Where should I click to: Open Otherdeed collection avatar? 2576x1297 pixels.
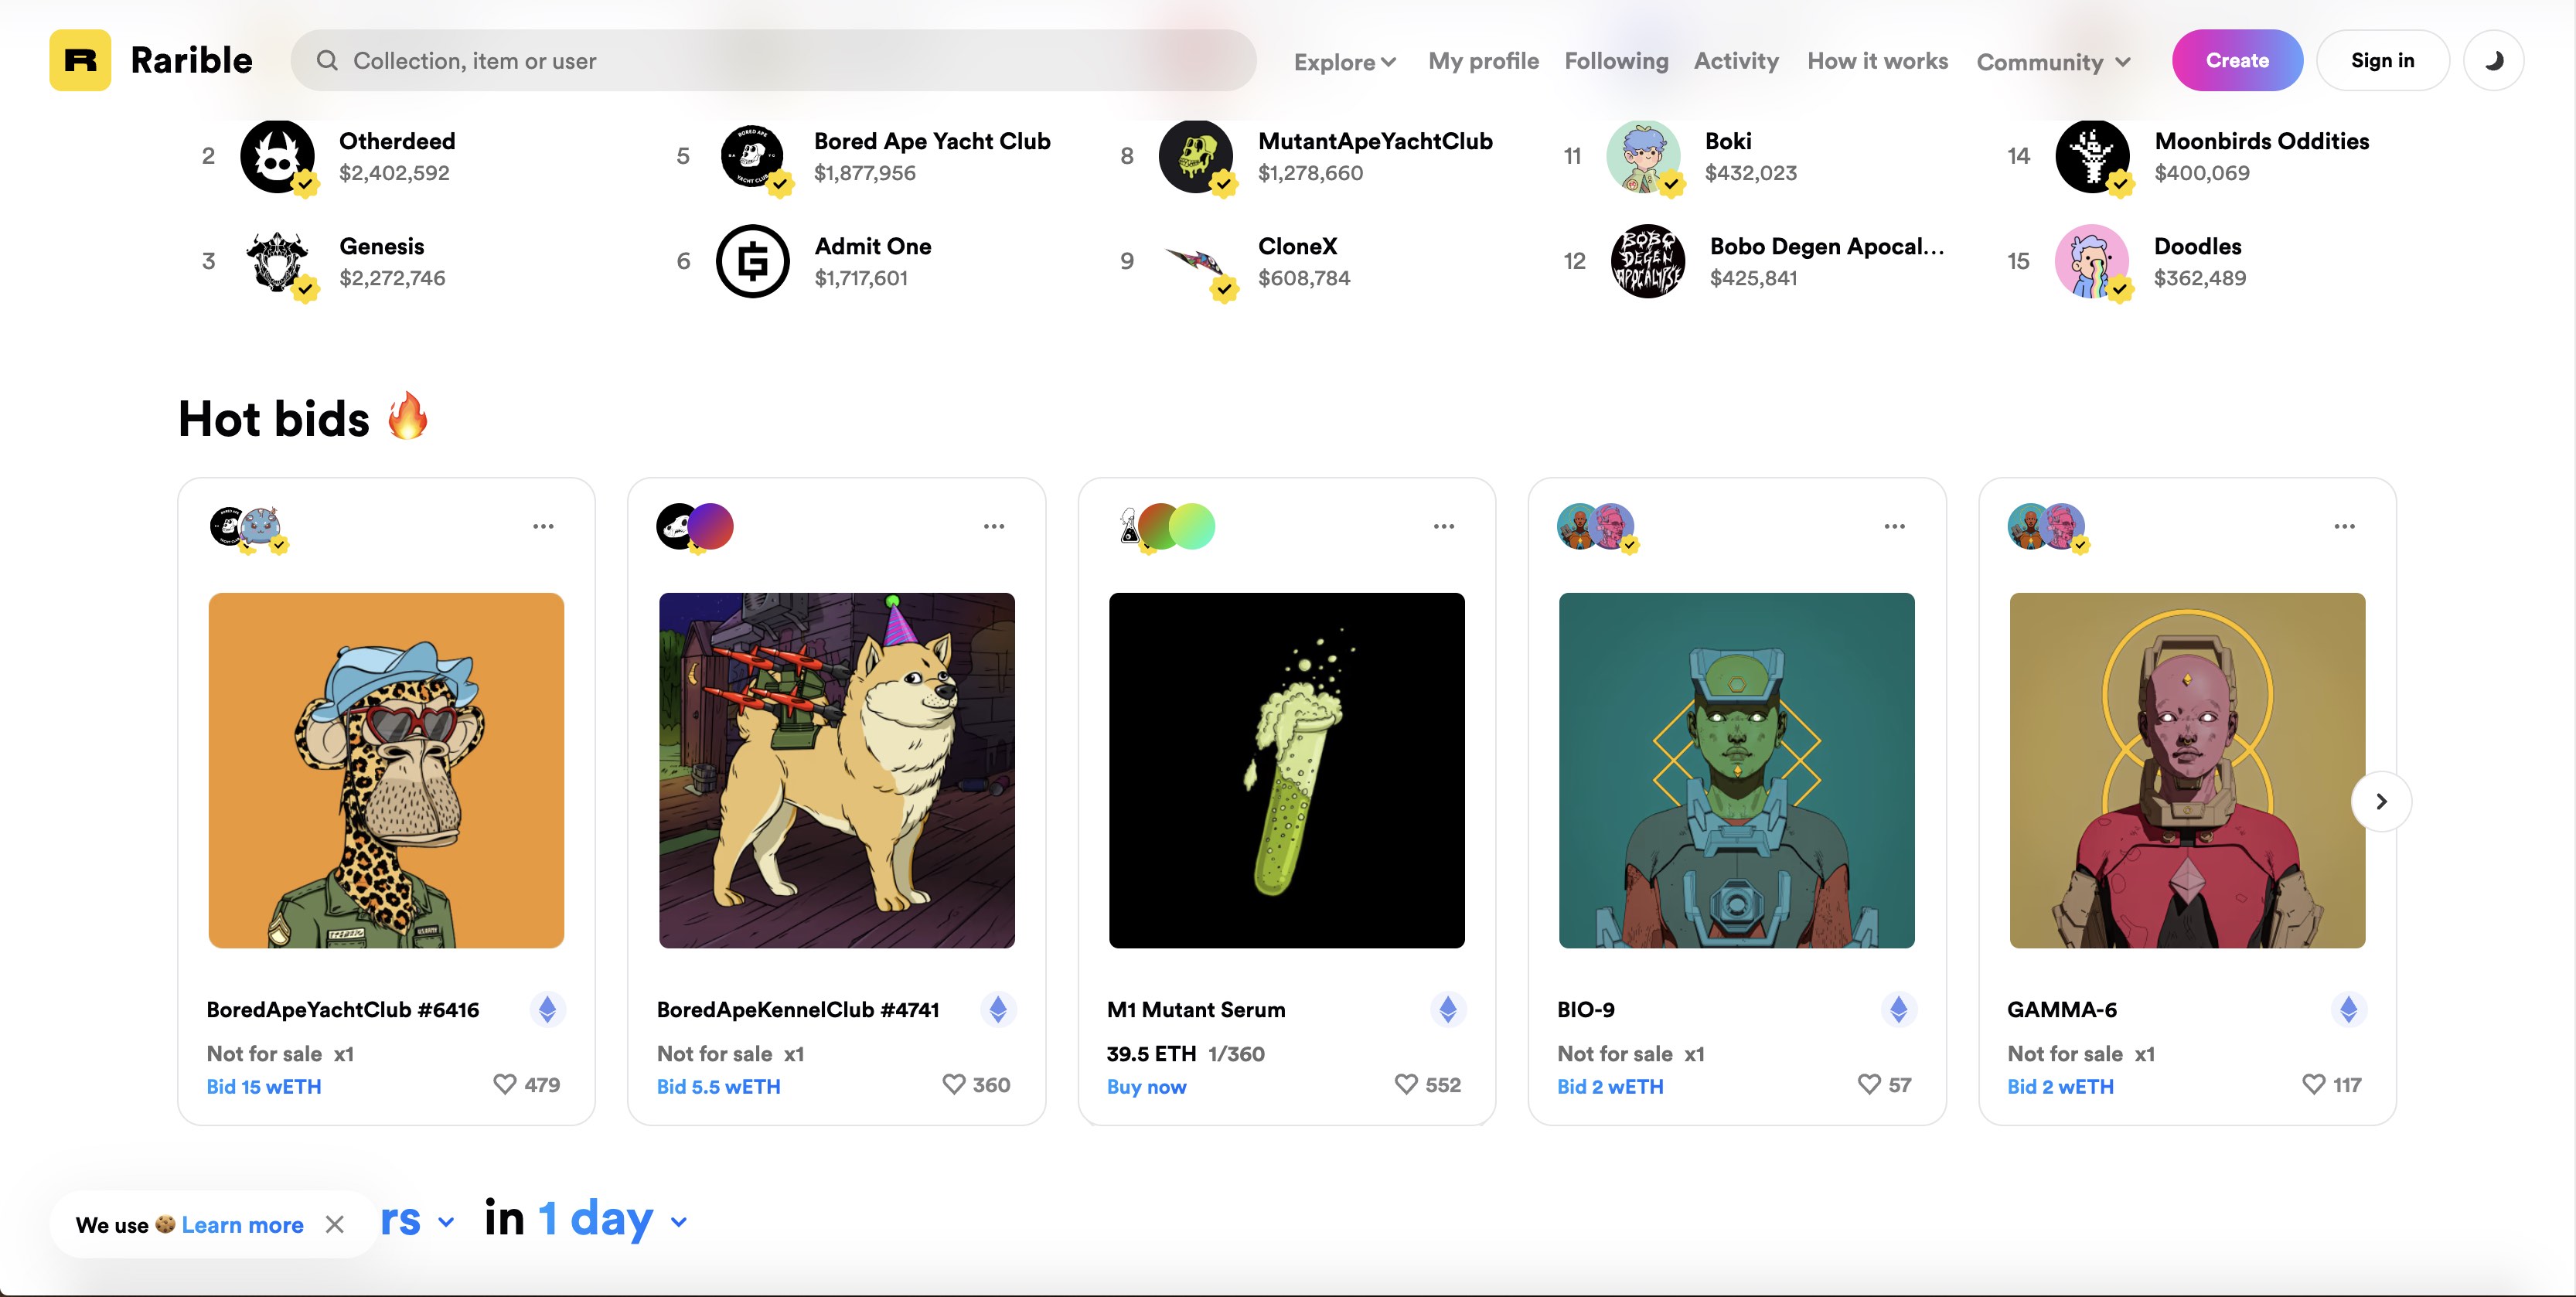278,156
